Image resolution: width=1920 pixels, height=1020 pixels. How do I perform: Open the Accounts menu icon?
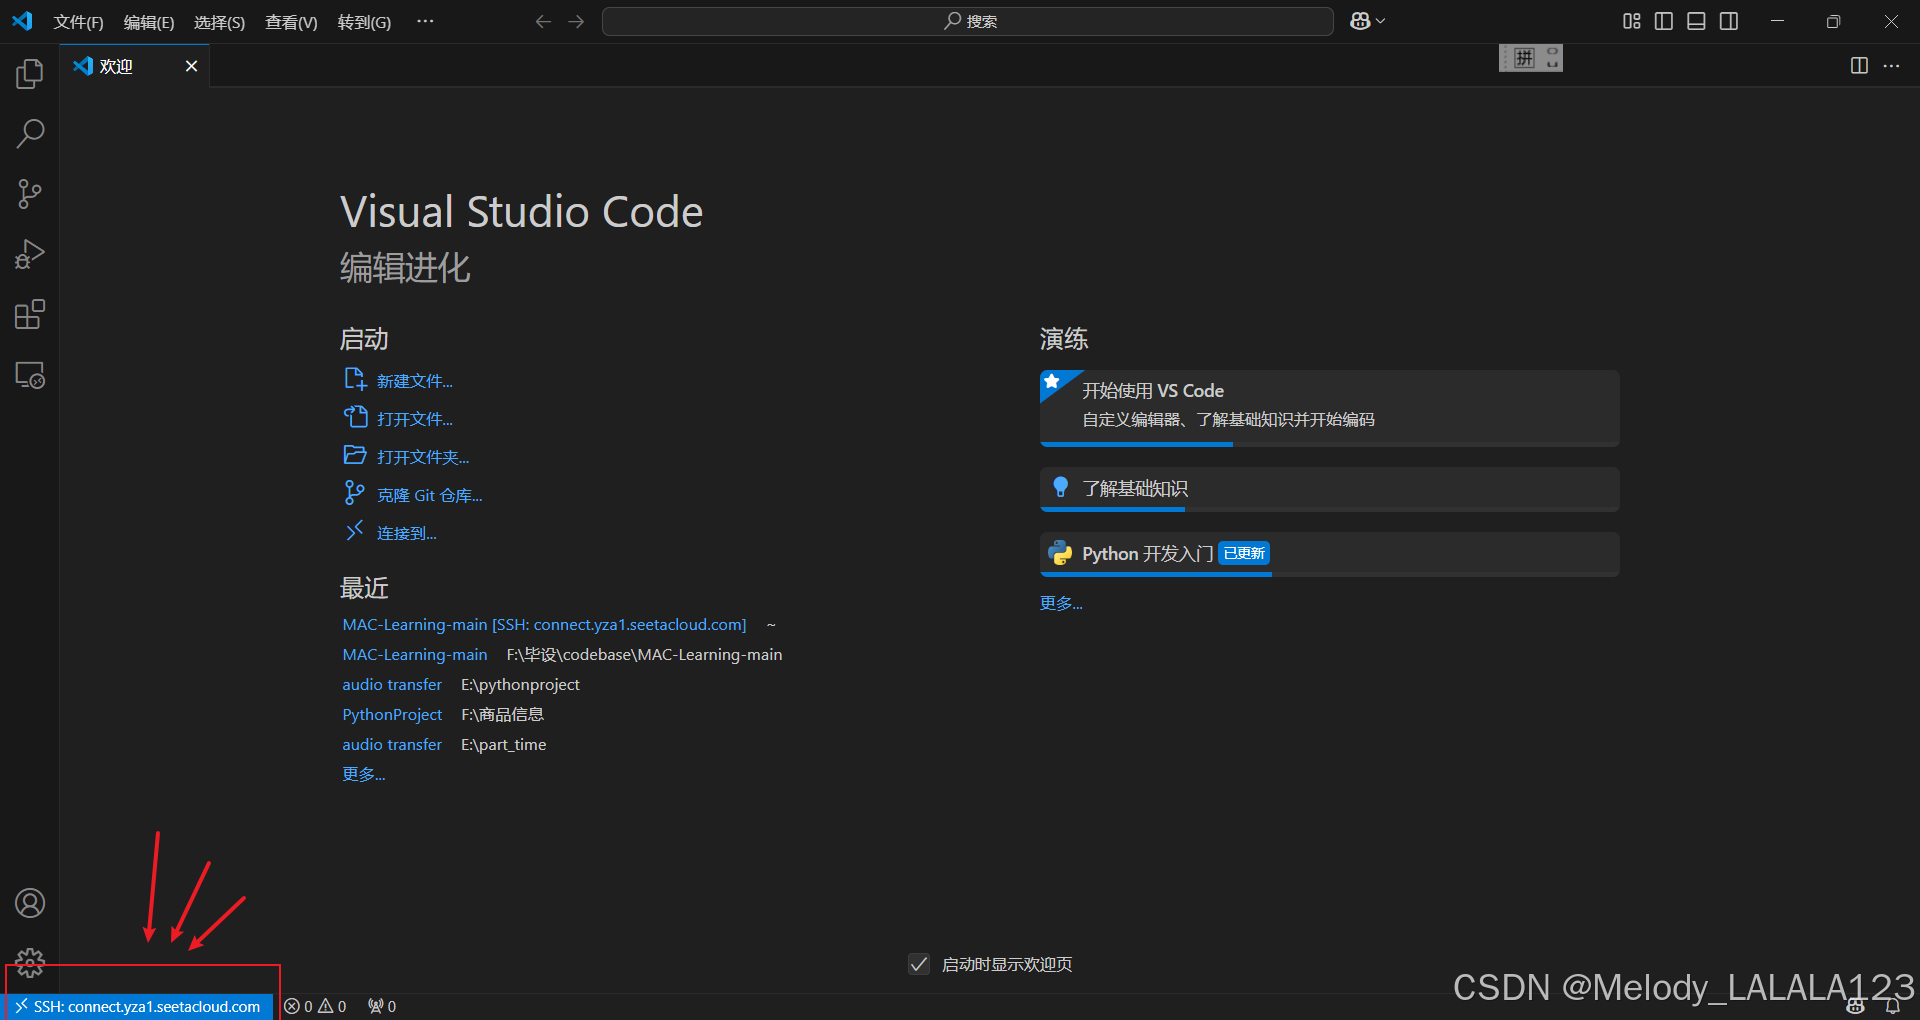tap(30, 903)
